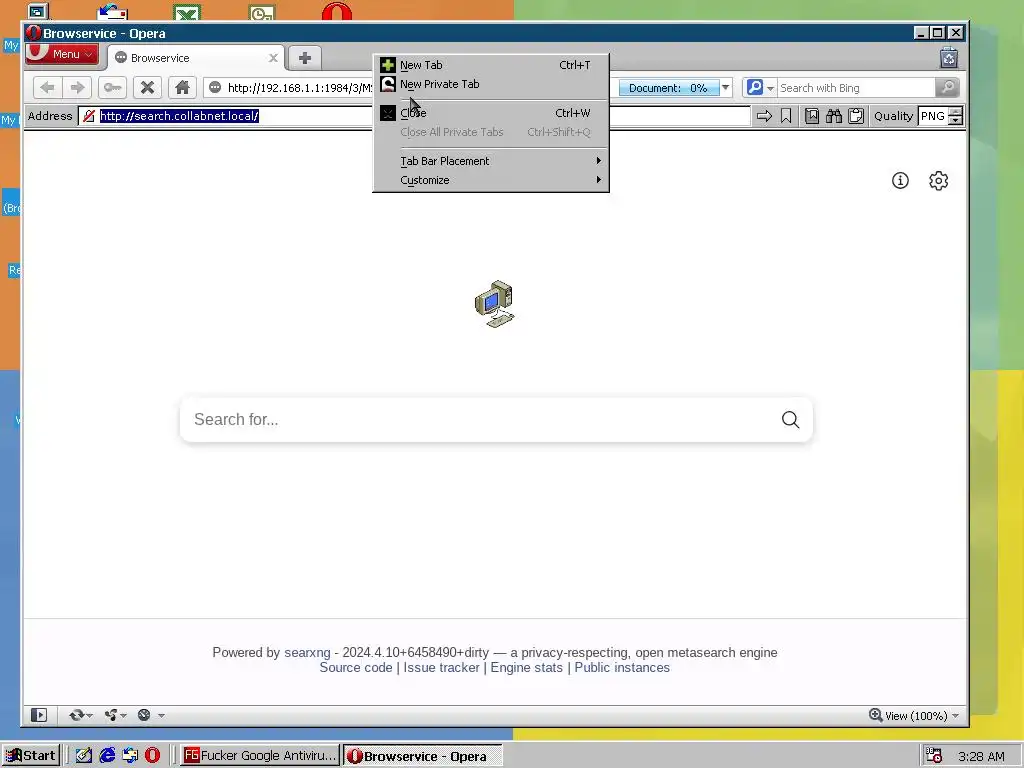Screen dimensions: 1024x768
Task: Select the Browservice tab
Action: [195, 58]
